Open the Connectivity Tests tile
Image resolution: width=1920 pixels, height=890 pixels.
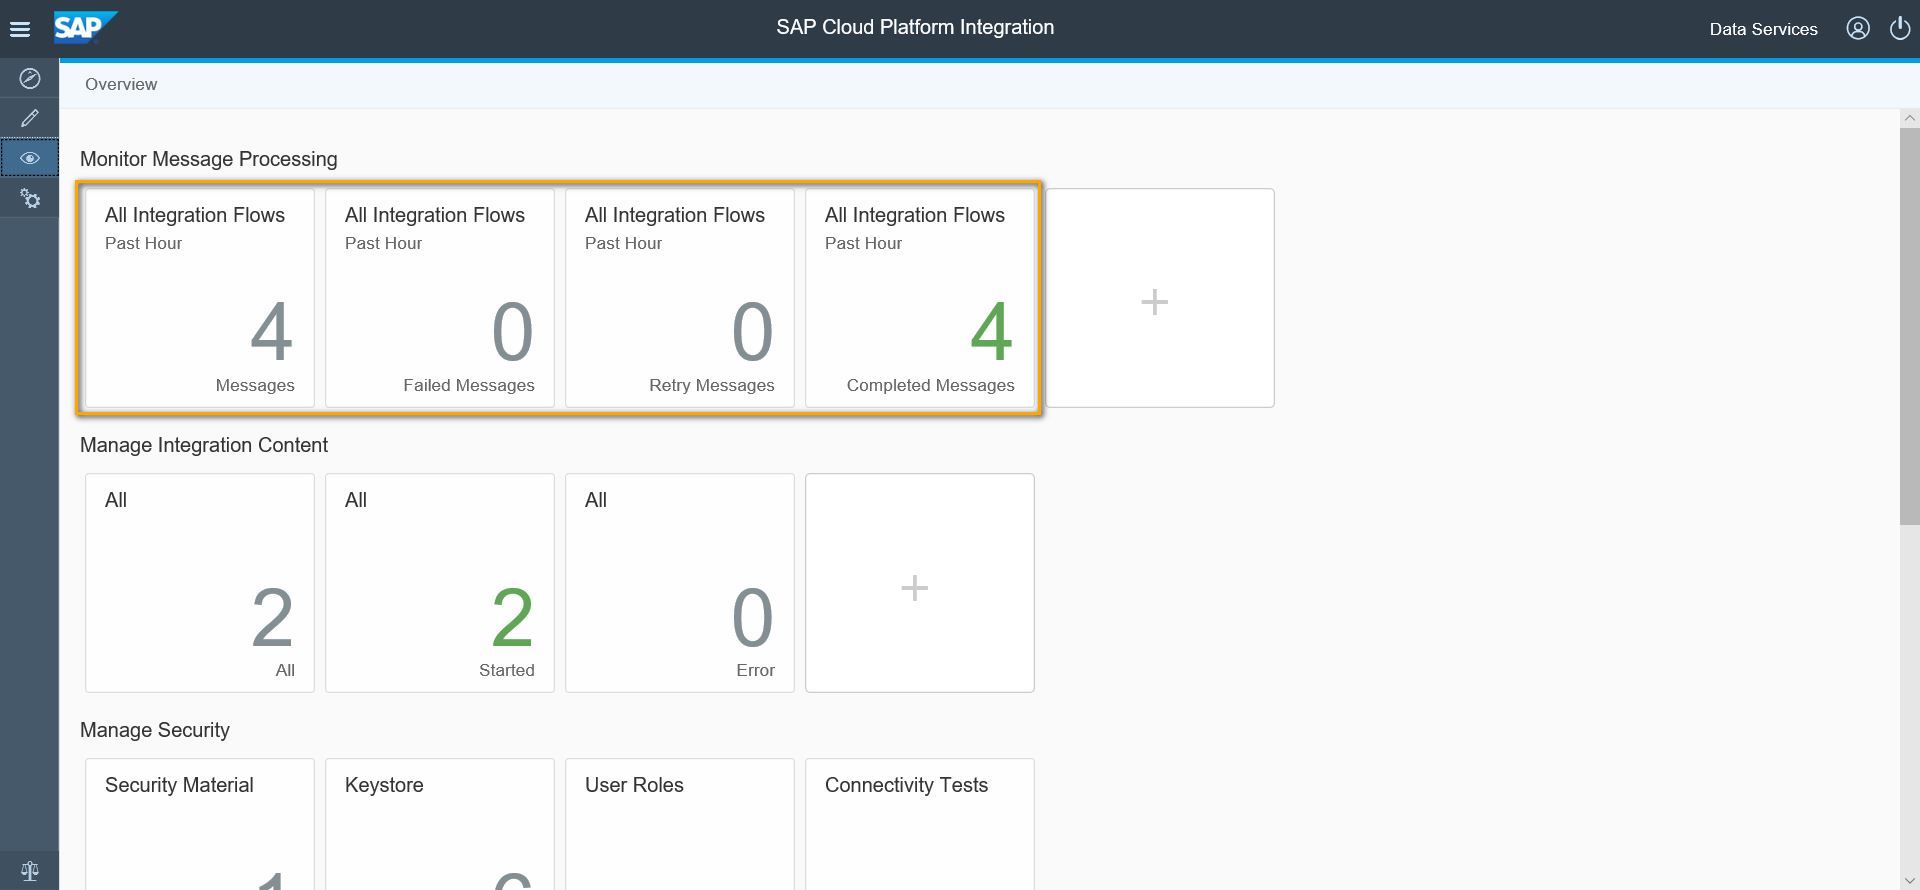(x=920, y=824)
